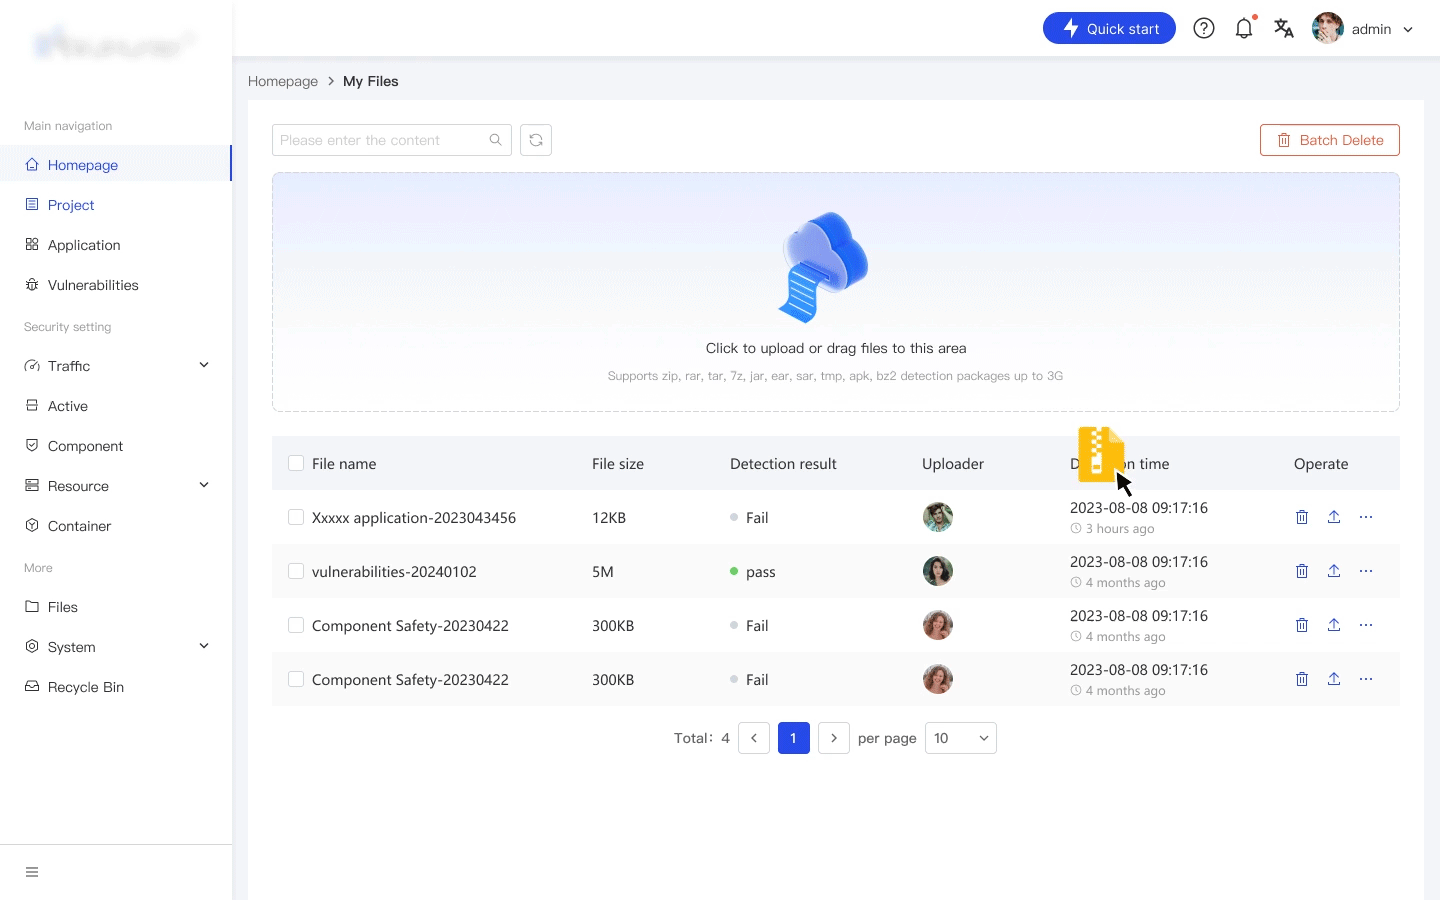Click the cloud upload illustration

(823, 267)
